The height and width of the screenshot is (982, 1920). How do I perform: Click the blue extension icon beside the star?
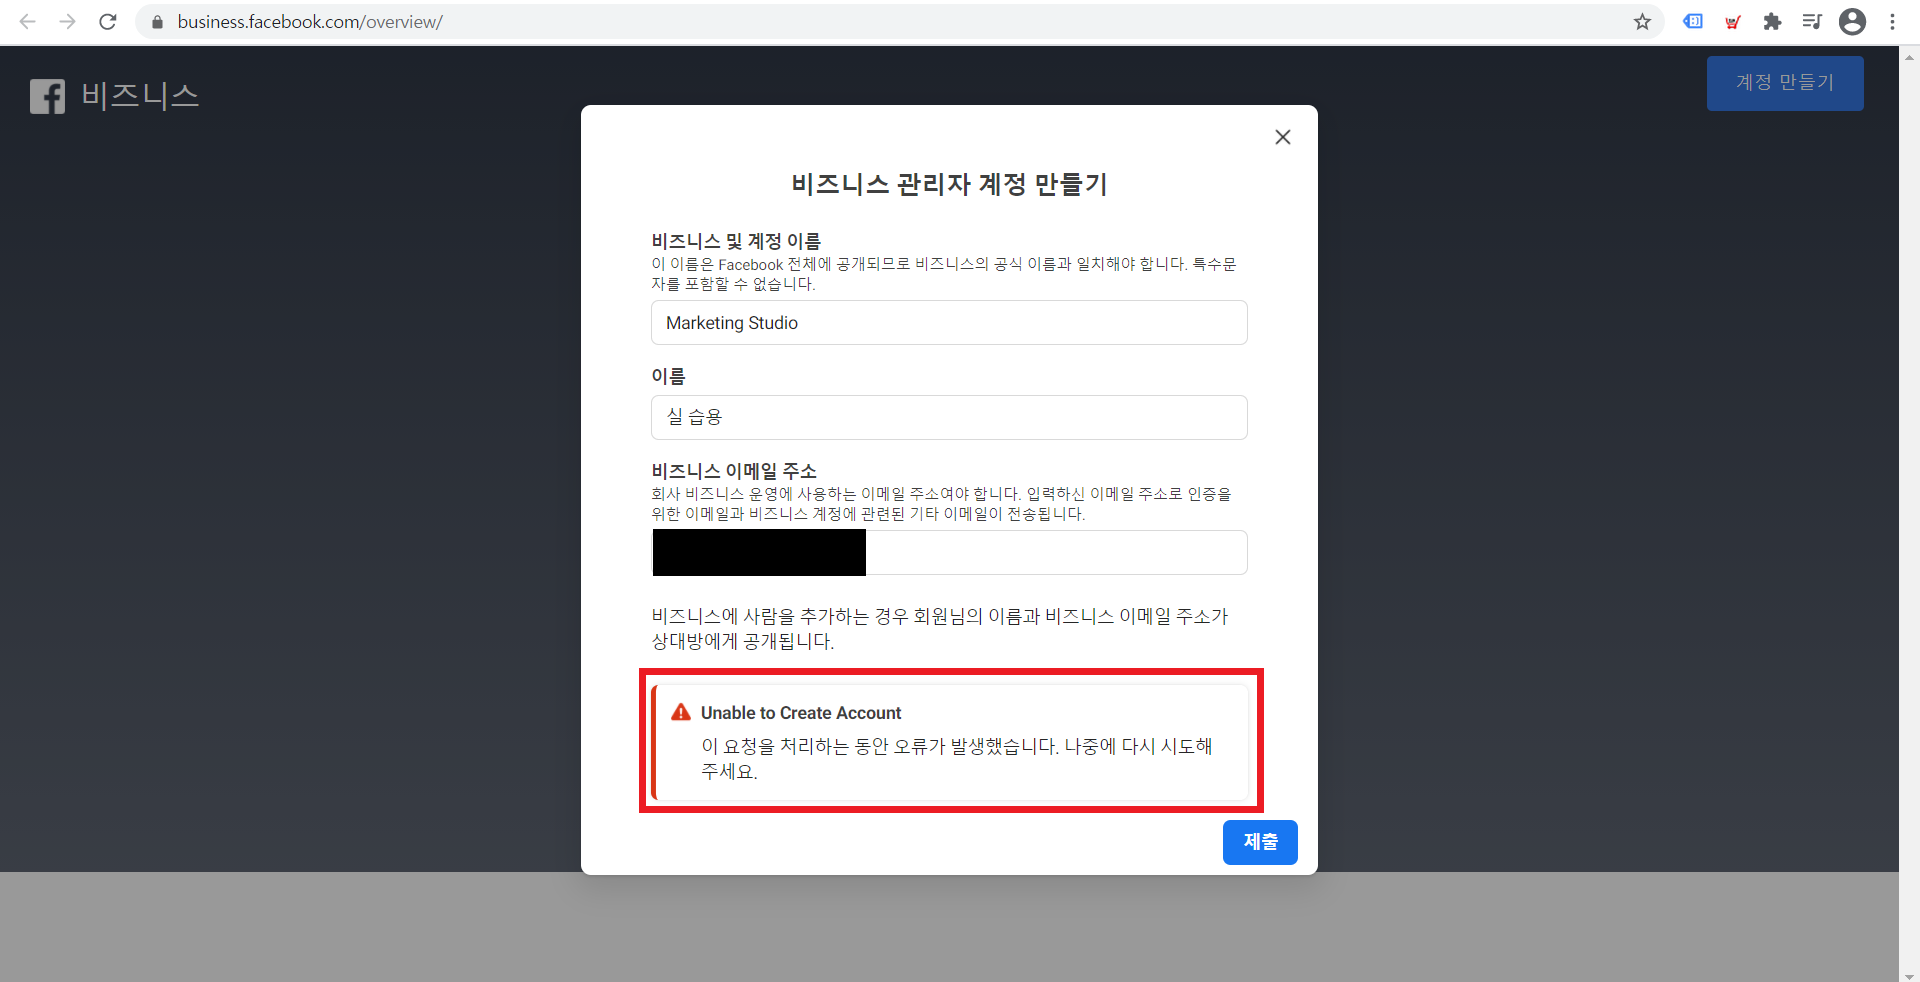(1693, 21)
